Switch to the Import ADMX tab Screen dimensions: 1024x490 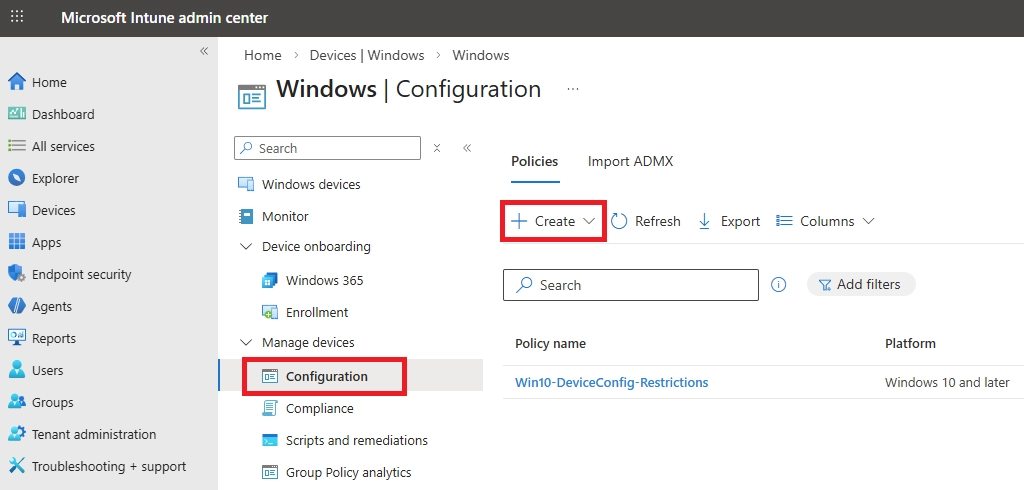630,161
